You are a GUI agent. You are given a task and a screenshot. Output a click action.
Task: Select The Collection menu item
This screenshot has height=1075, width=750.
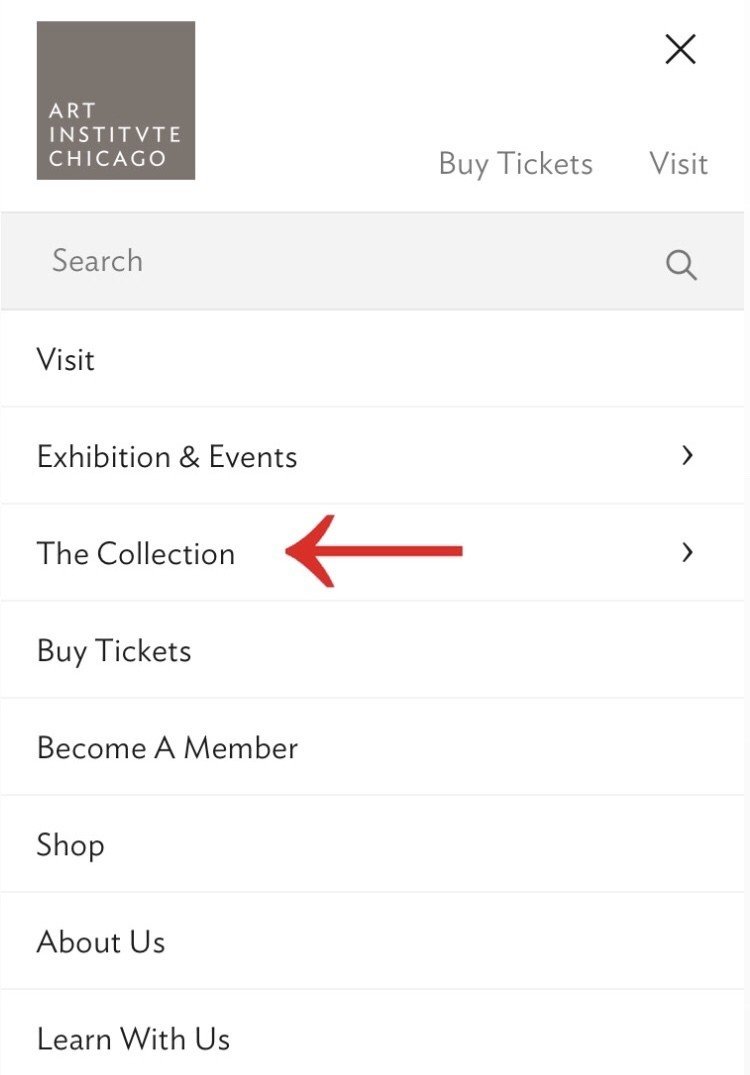[x=372, y=553]
